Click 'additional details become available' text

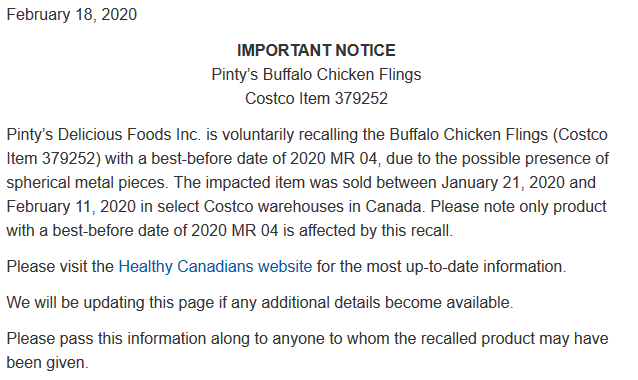coord(387,303)
